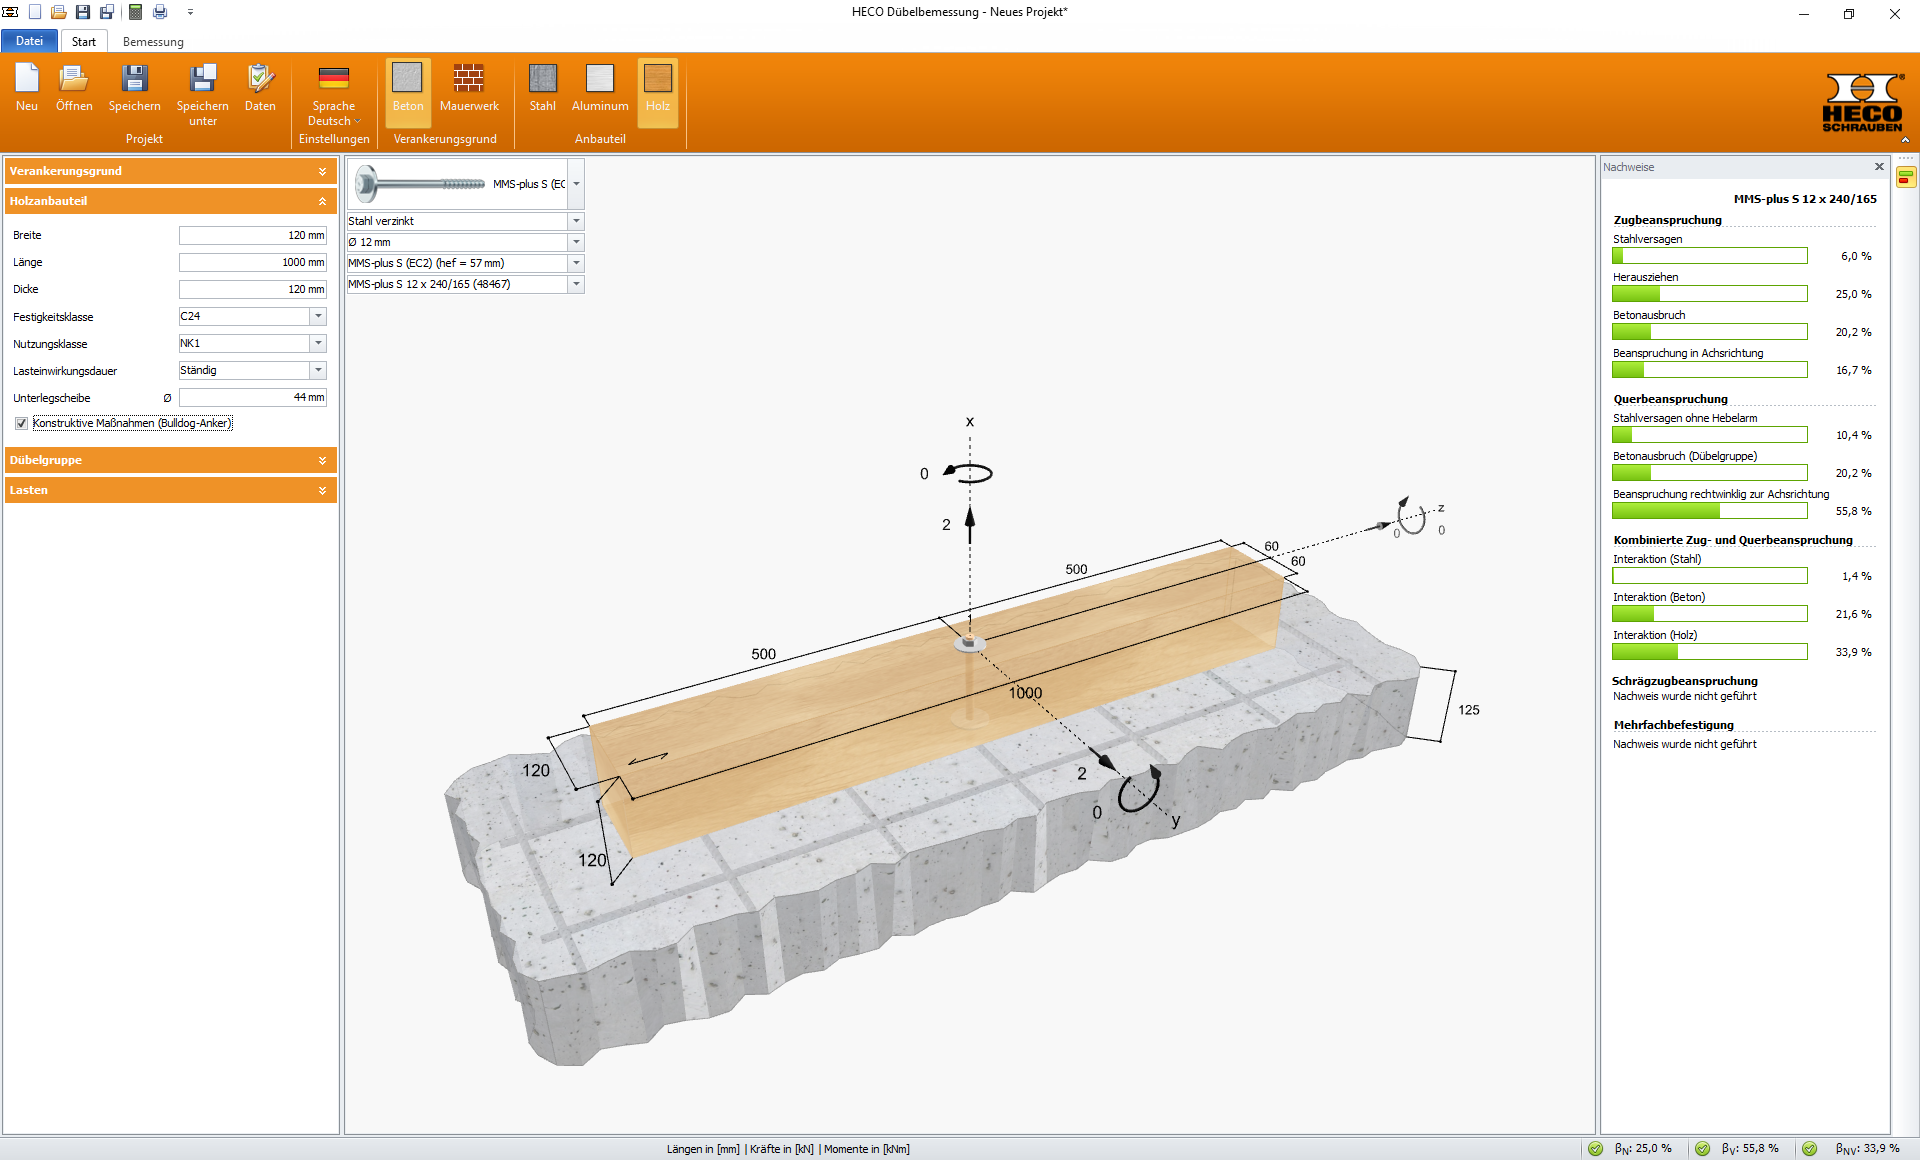
Task: Click the Neu new project ribbon icon
Action: pos(27,88)
